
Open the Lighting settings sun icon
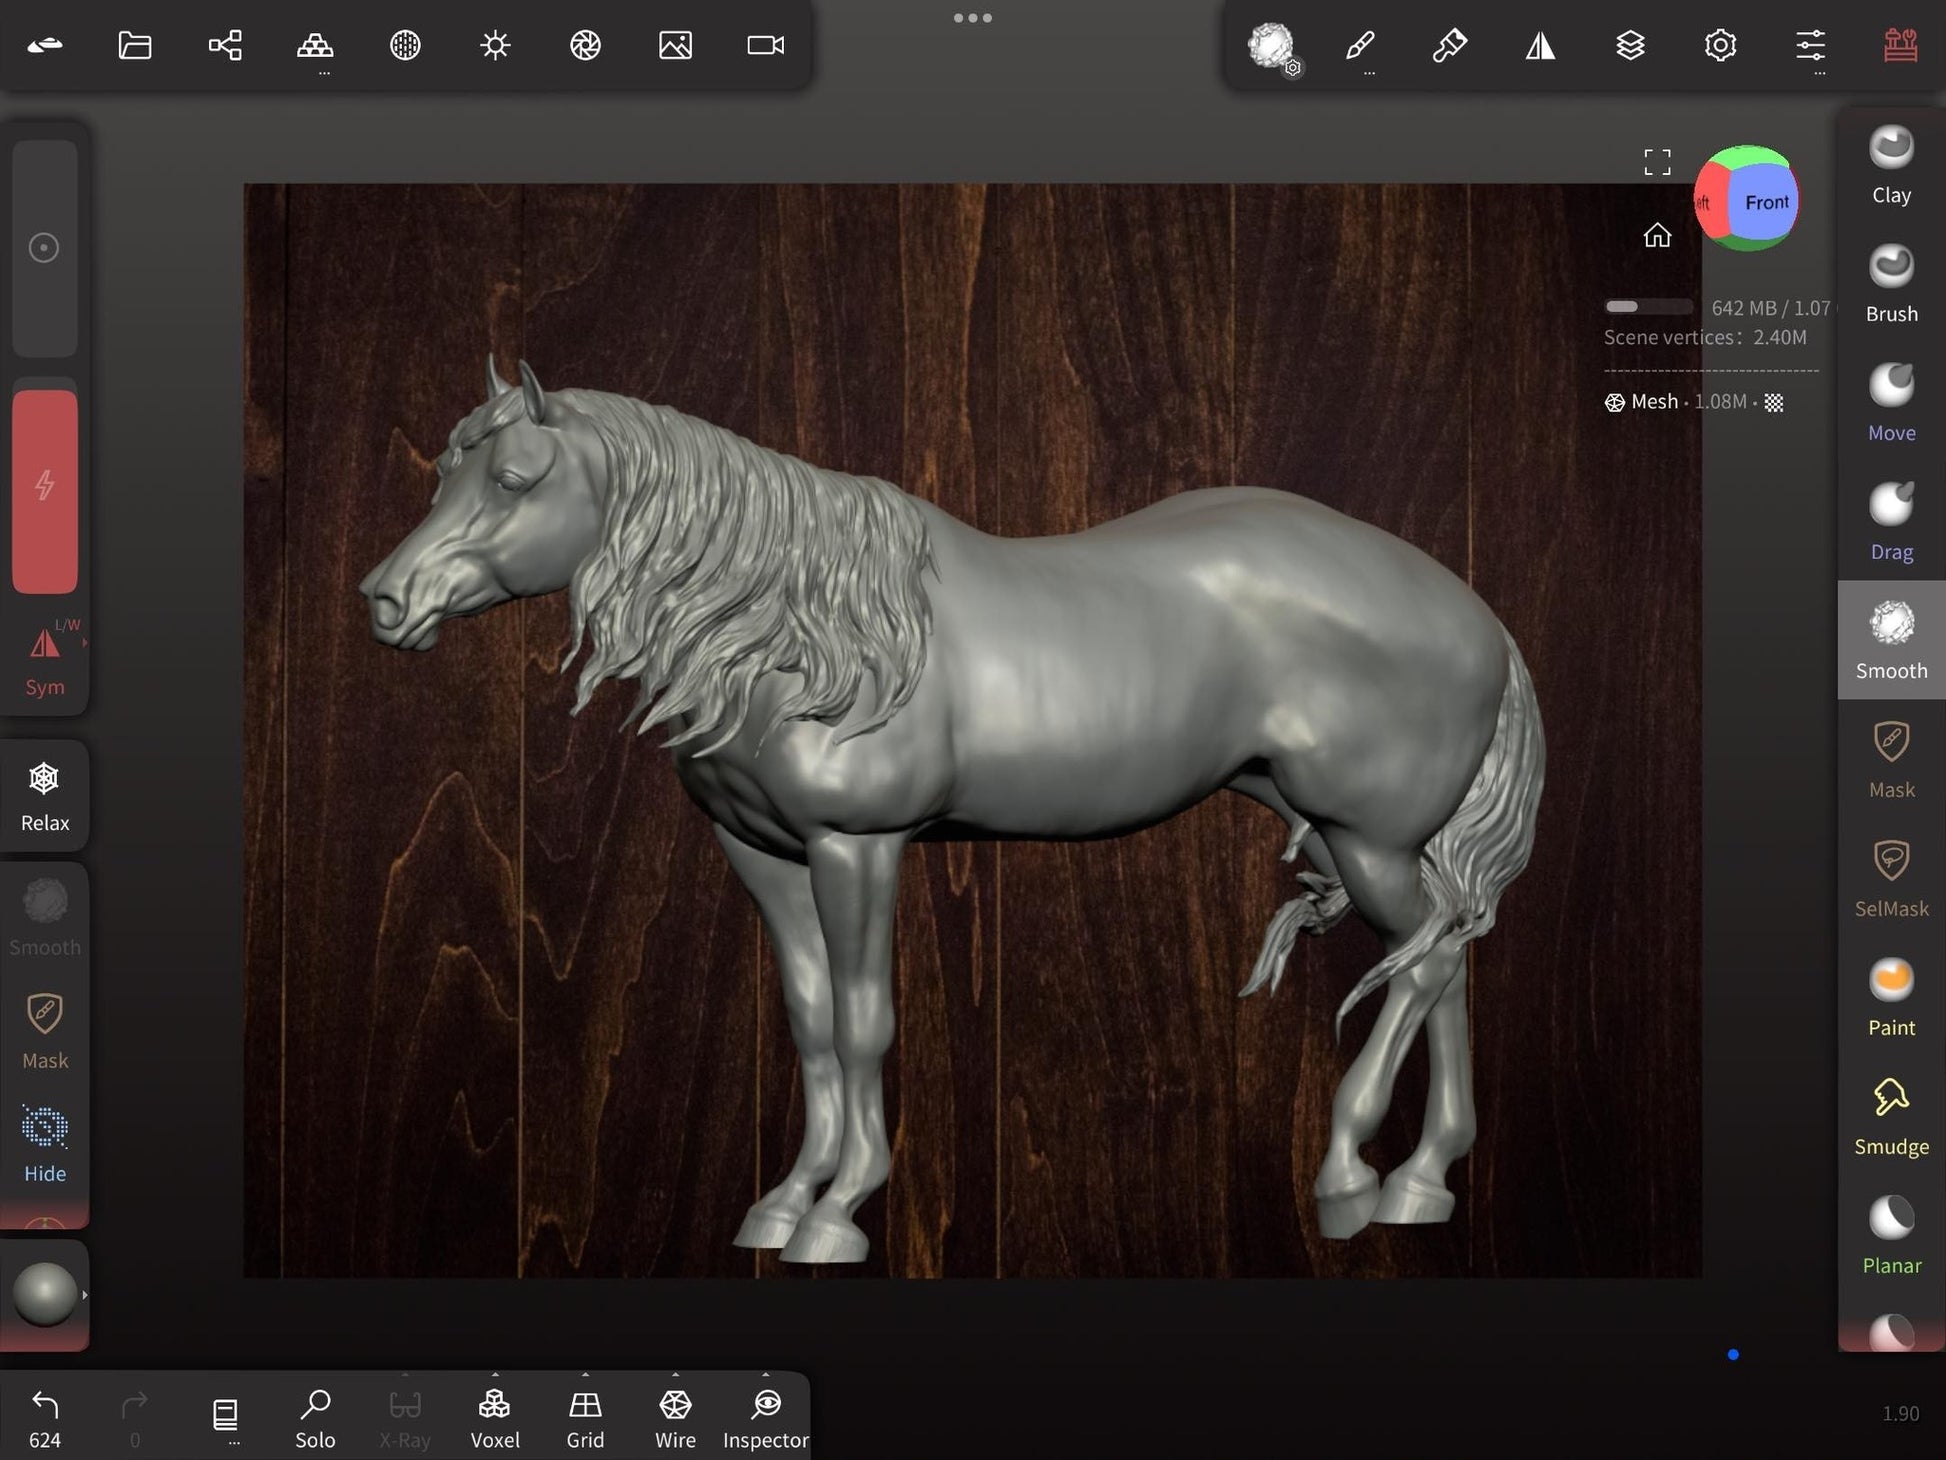pos(495,46)
